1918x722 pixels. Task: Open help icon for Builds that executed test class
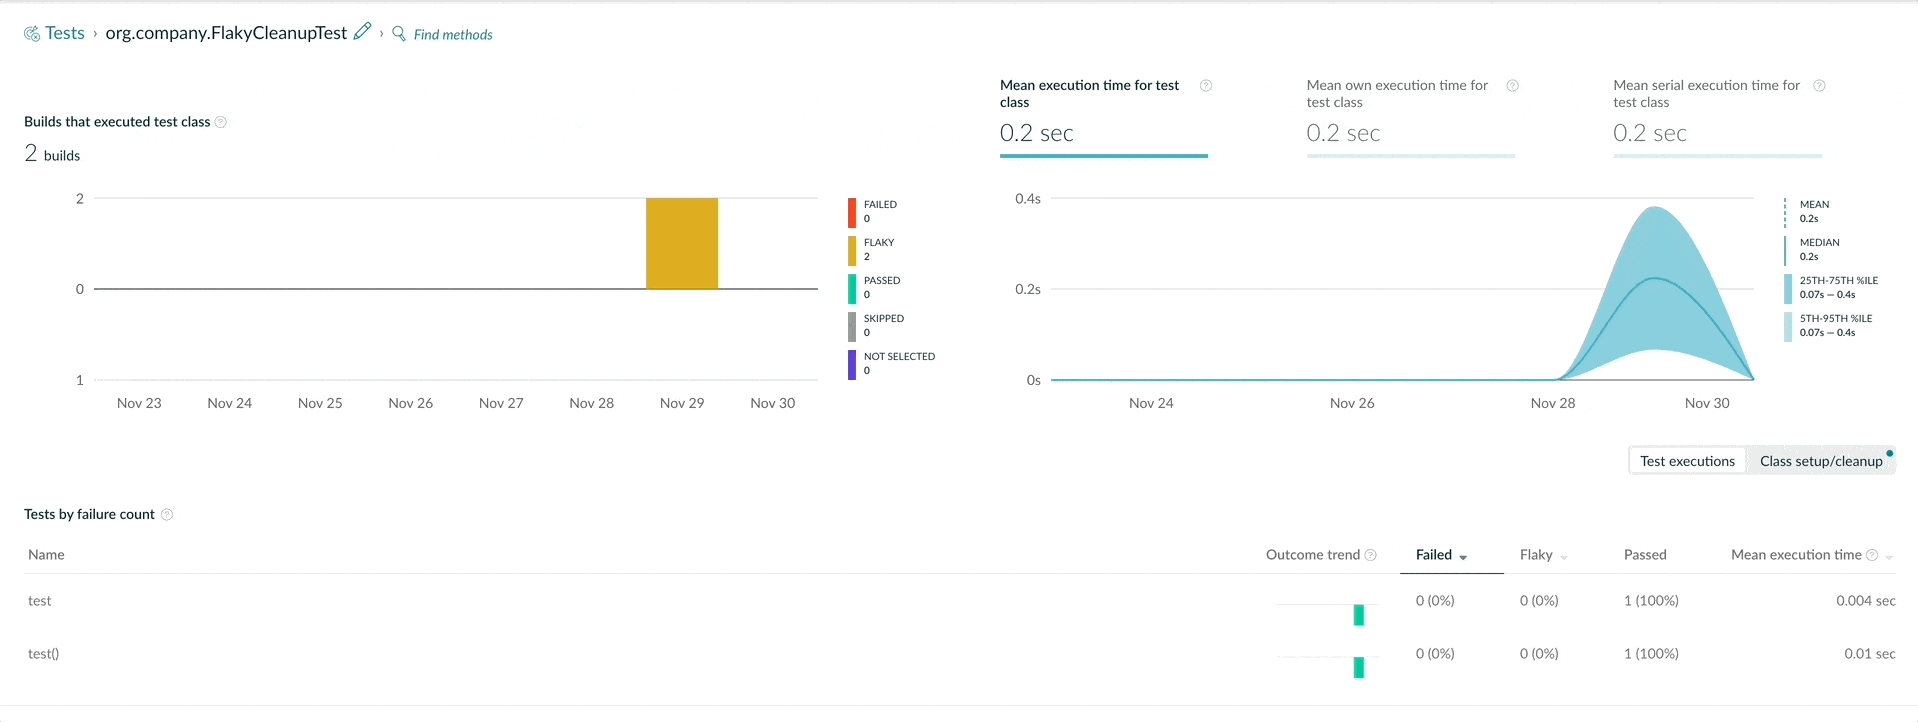coord(221,122)
